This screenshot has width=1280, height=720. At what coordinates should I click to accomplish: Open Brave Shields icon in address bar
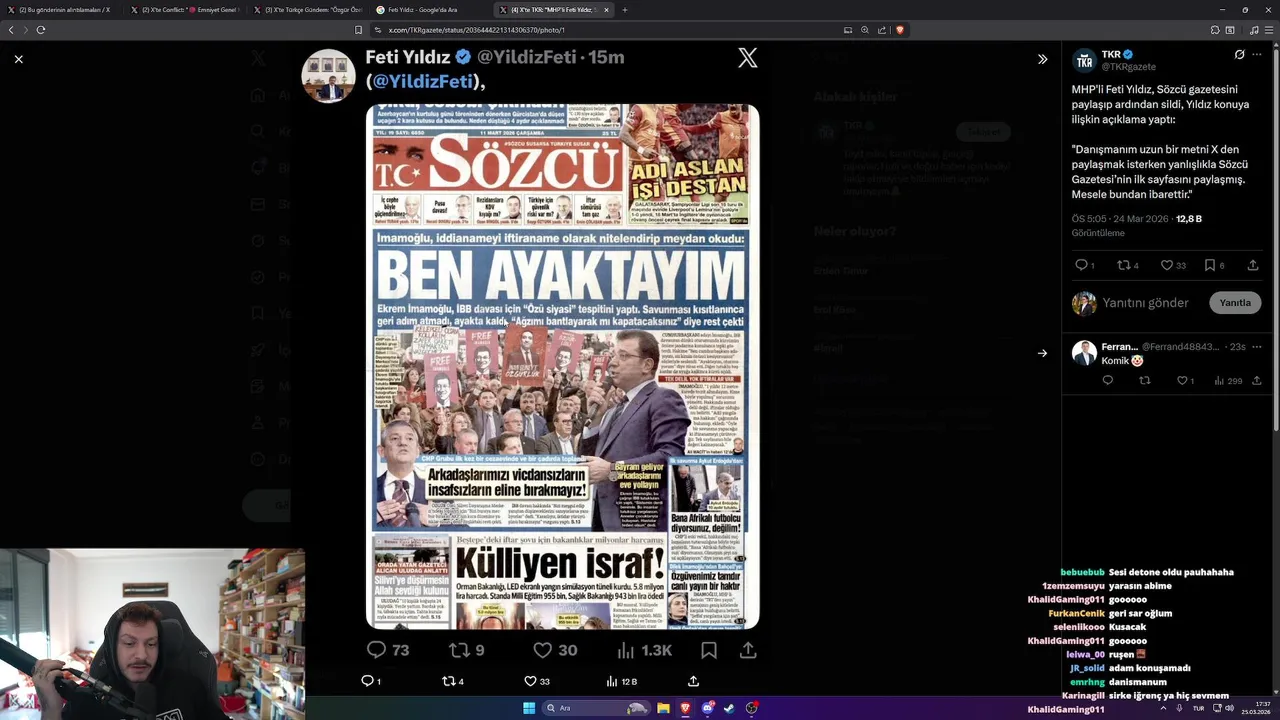[900, 30]
